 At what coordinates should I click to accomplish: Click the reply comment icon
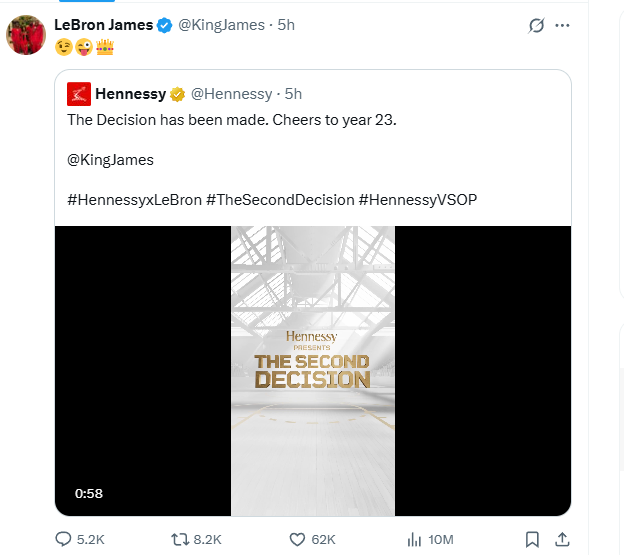pos(65,539)
